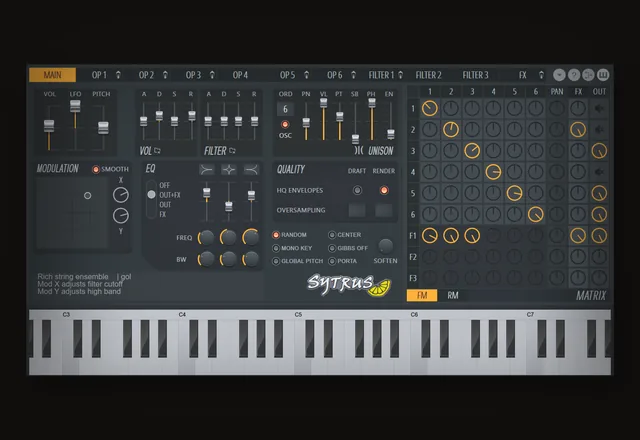Viewport: 640px width, 440px height.
Task: Click the round icon beside the help button
Action: point(589,75)
